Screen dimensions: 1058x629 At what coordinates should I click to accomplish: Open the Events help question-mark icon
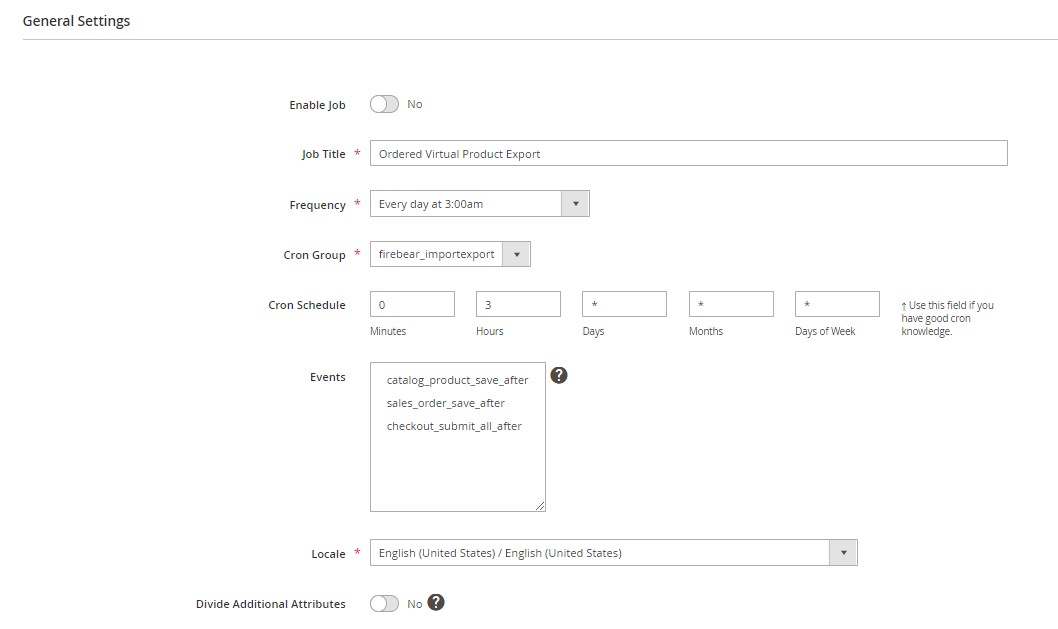click(559, 375)
